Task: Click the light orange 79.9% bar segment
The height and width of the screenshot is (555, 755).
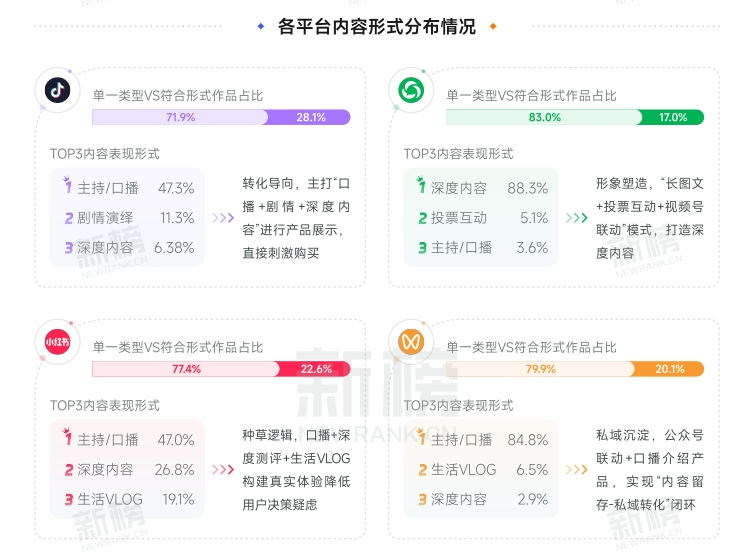Action: pos(540,369)
